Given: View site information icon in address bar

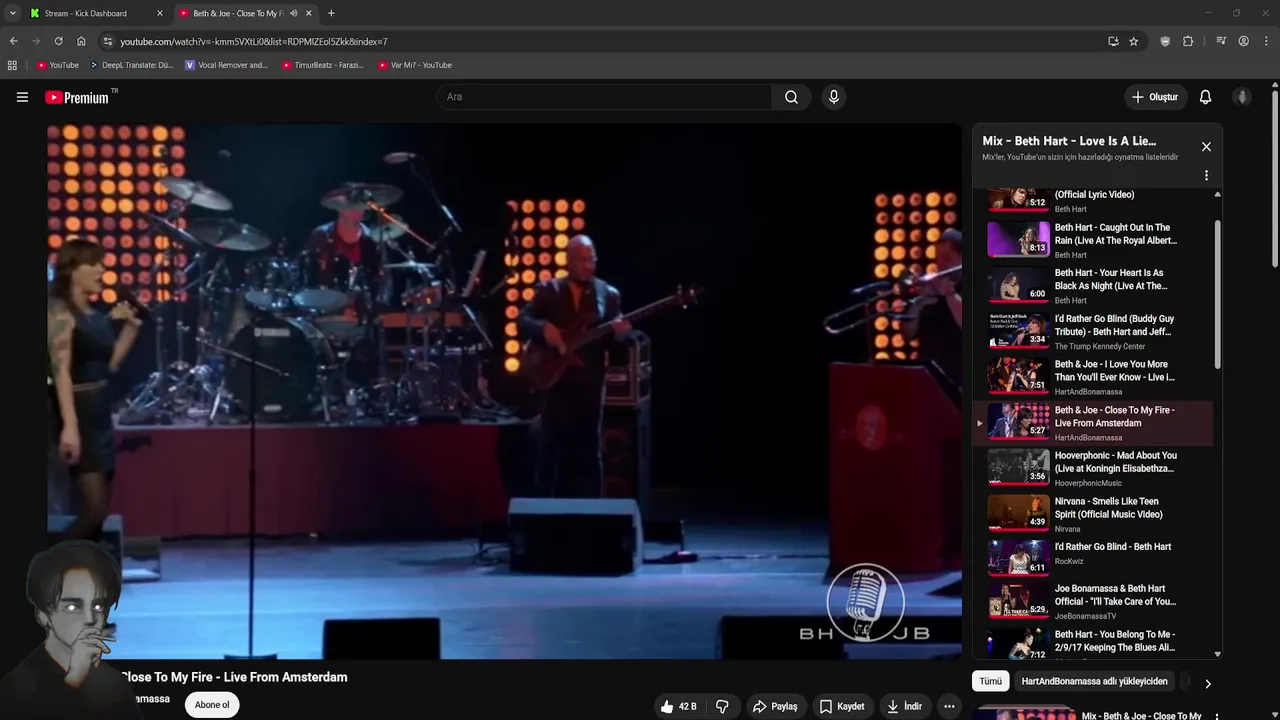Looking at the screenshot, I should click(108, 41).
